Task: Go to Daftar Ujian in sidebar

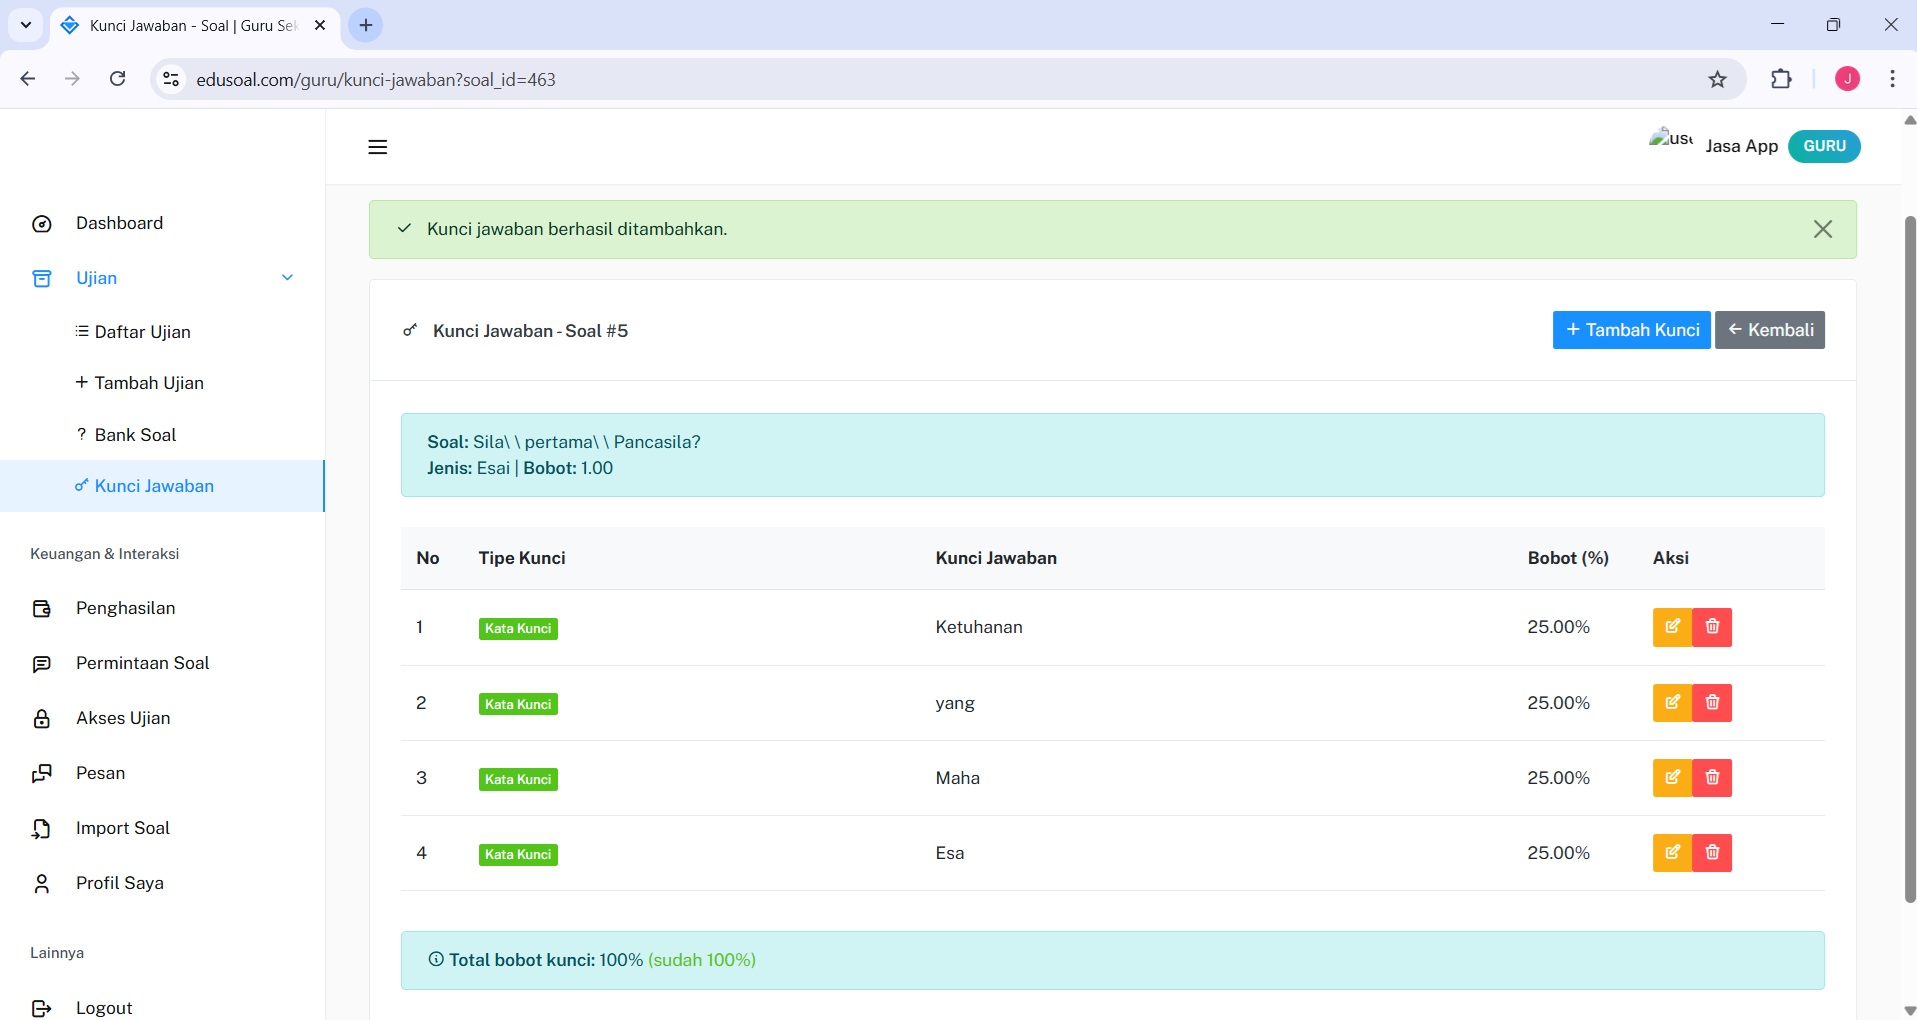Action: (142, 332)
